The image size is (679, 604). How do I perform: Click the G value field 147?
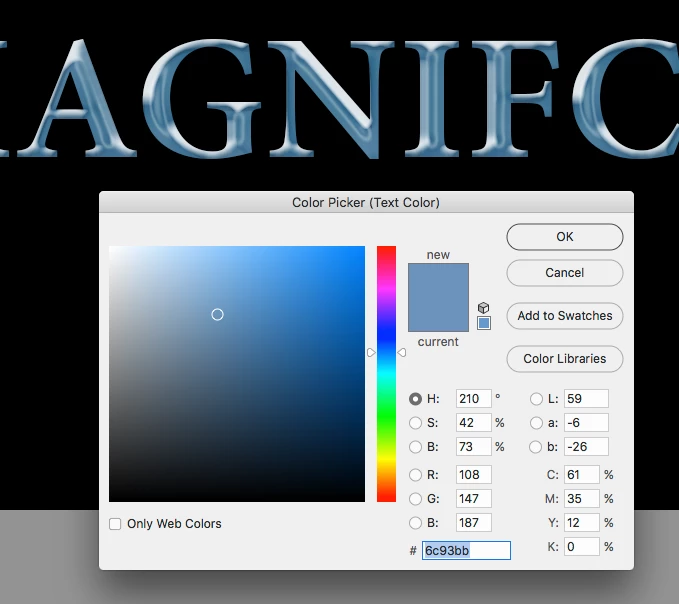474,499
